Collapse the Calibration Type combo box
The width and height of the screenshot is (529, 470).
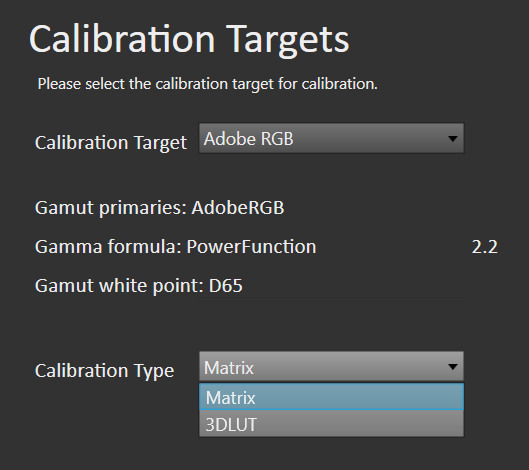click(x=331, y=366)
